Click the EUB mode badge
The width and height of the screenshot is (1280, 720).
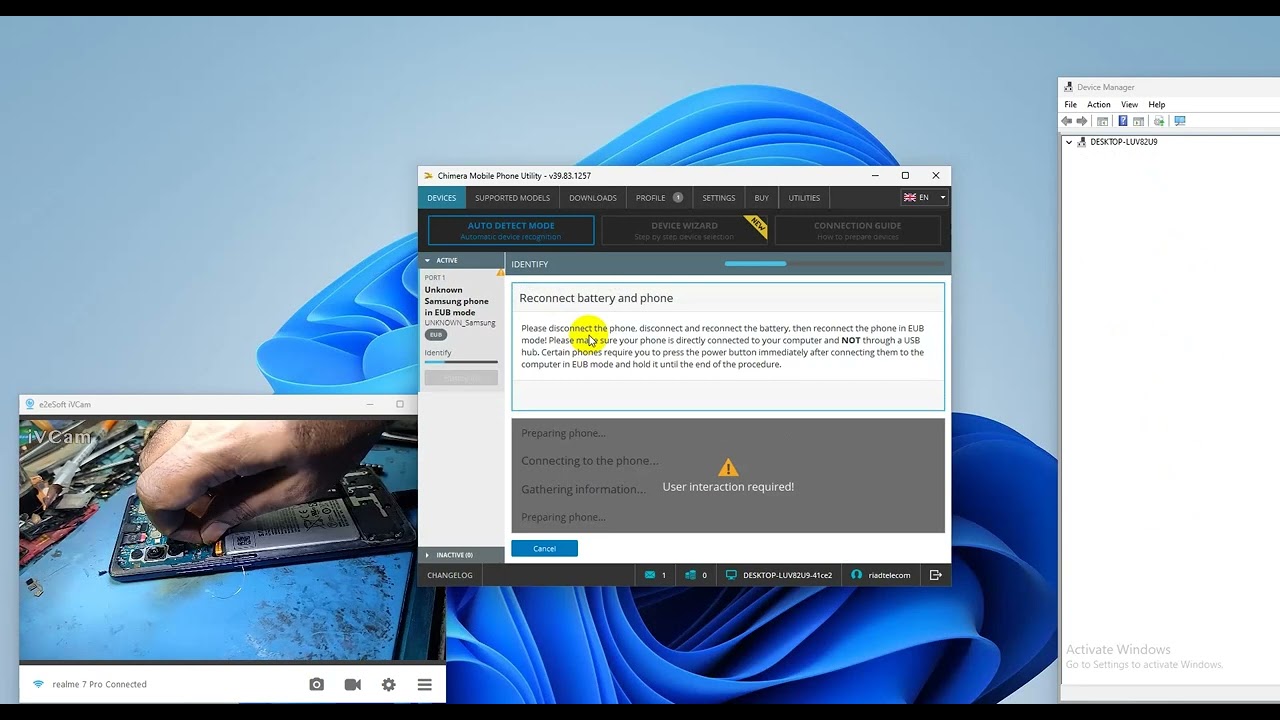point(436,335)
